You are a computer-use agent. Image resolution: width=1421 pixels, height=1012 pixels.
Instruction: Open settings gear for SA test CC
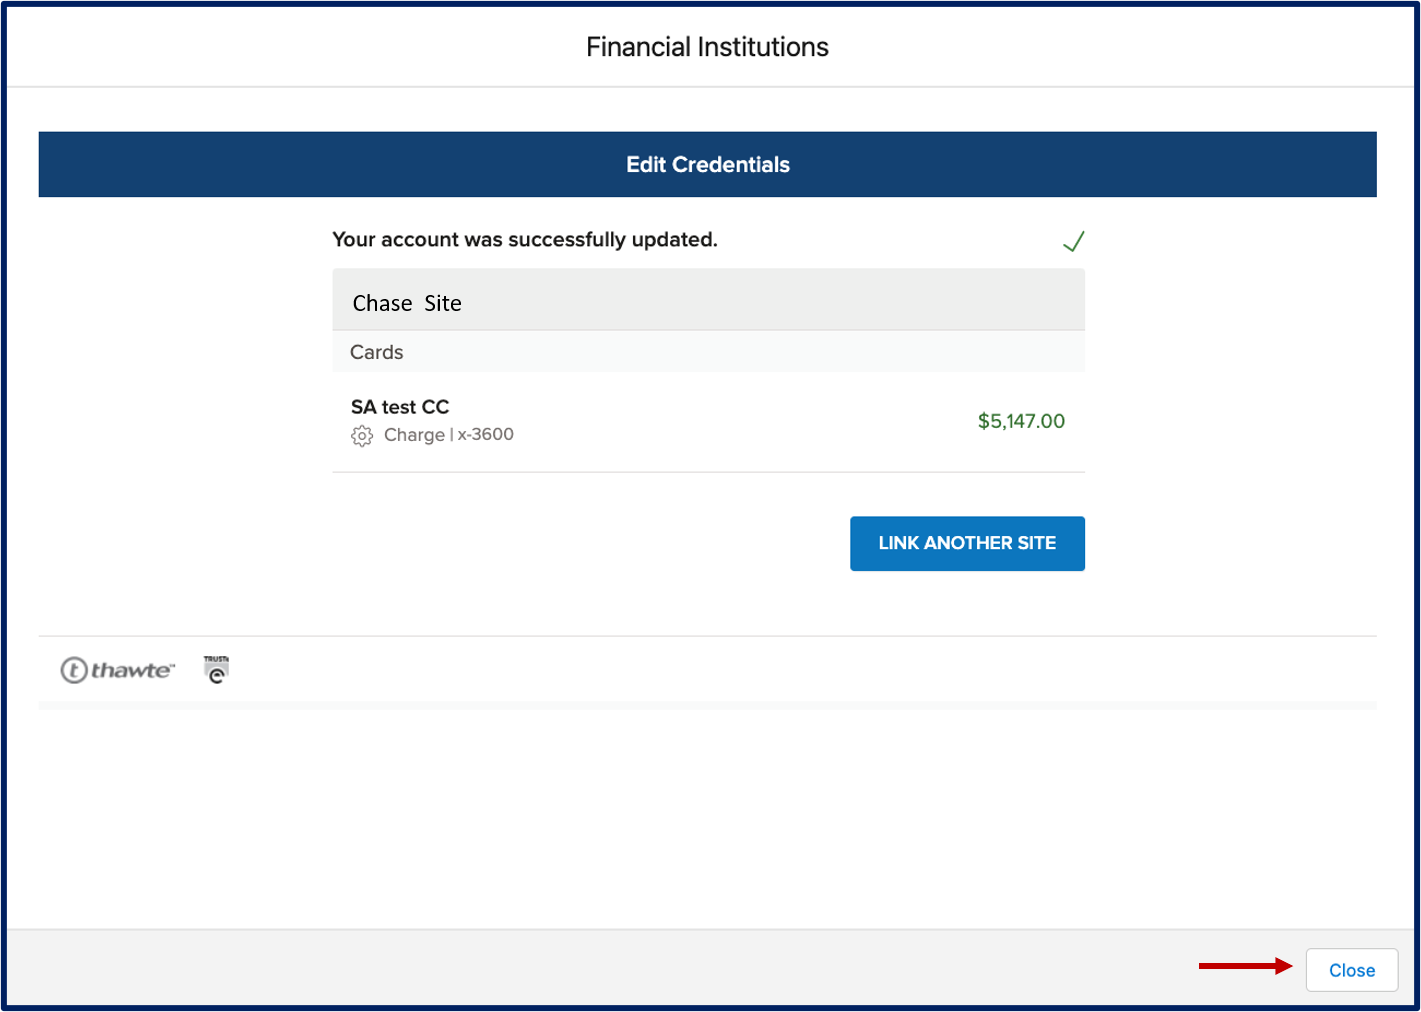[362, 436]
